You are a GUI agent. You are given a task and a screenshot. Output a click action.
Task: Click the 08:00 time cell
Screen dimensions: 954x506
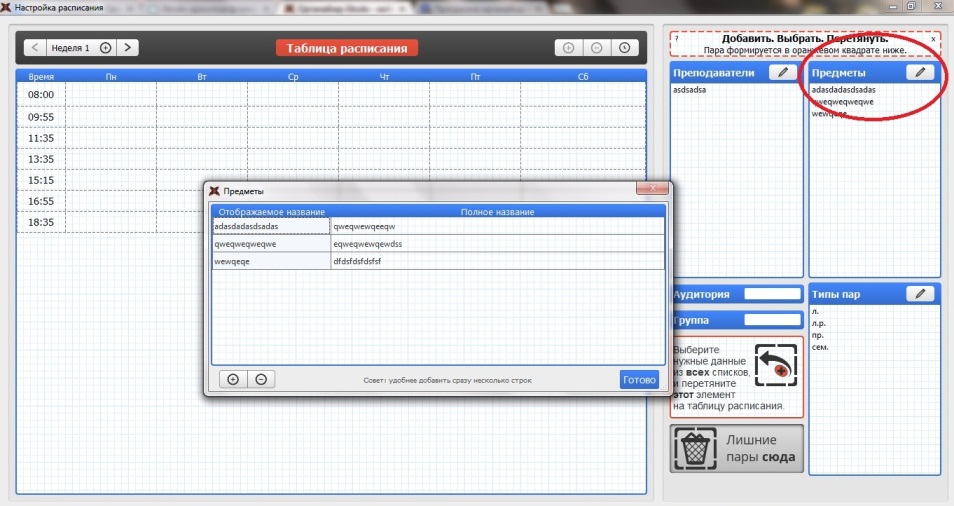click(41, 95)
